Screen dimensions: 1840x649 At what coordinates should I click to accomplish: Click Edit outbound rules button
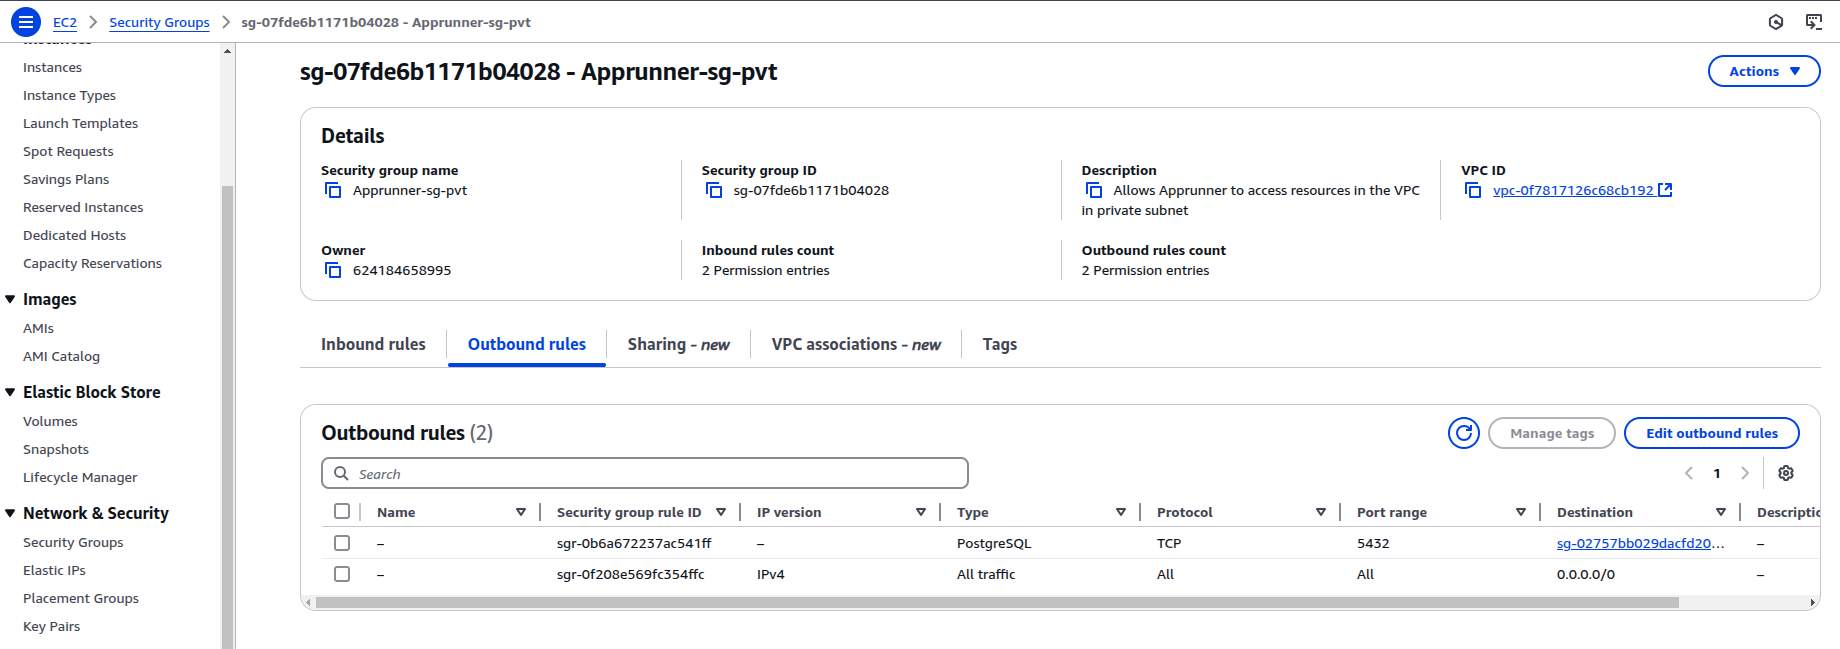click(1711, 433)
